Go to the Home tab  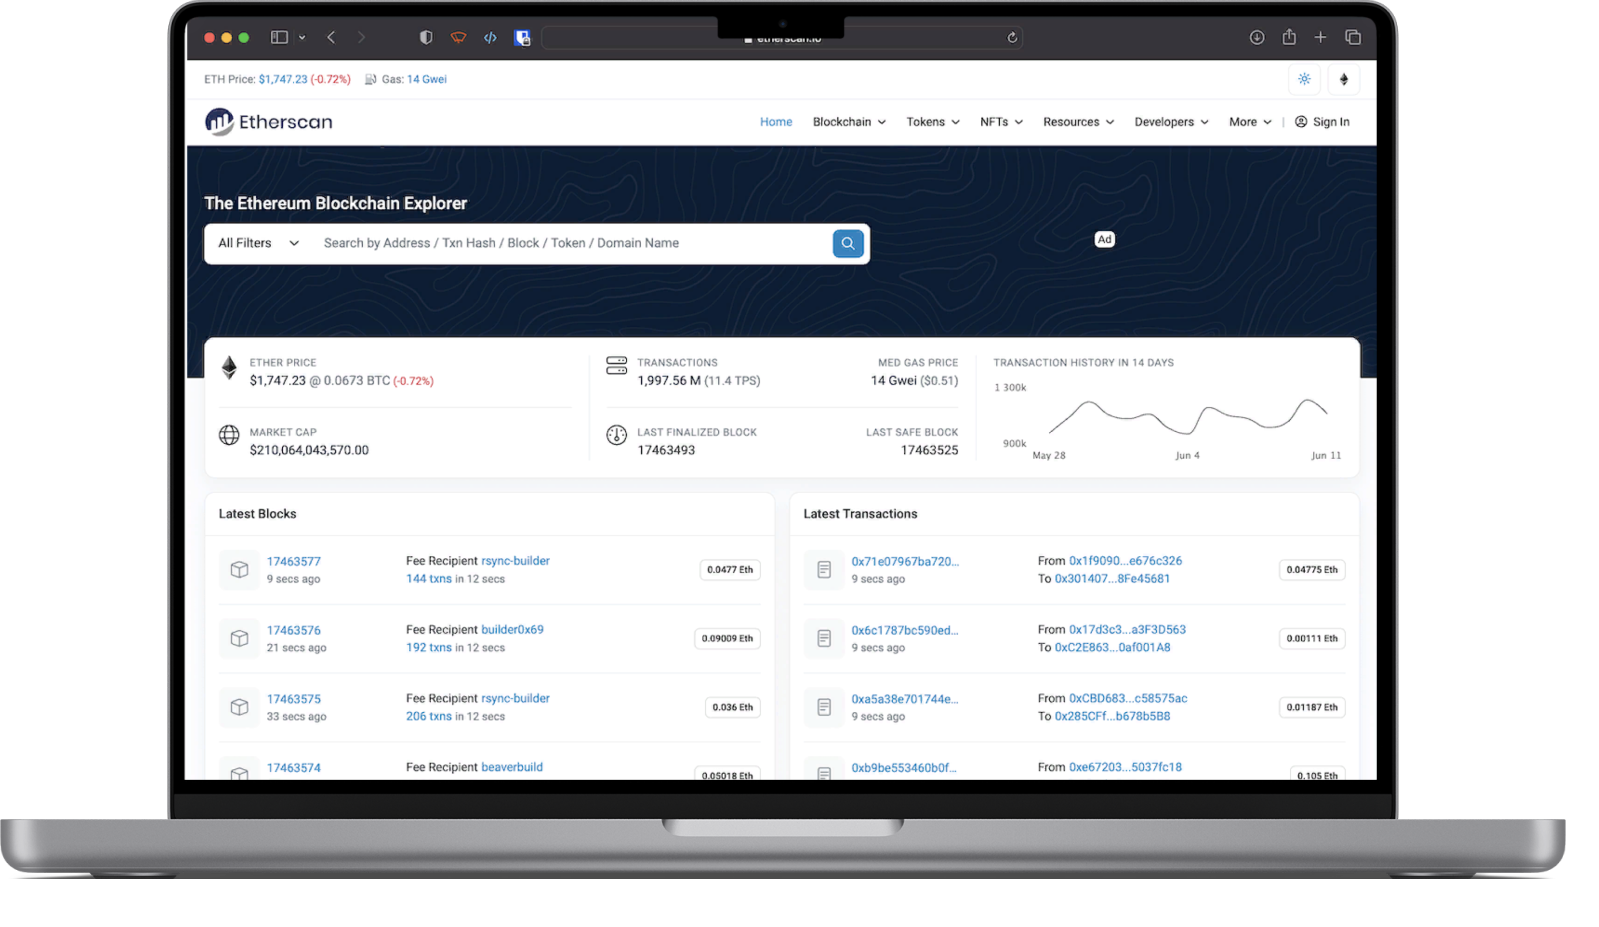[x=775, y=122]
